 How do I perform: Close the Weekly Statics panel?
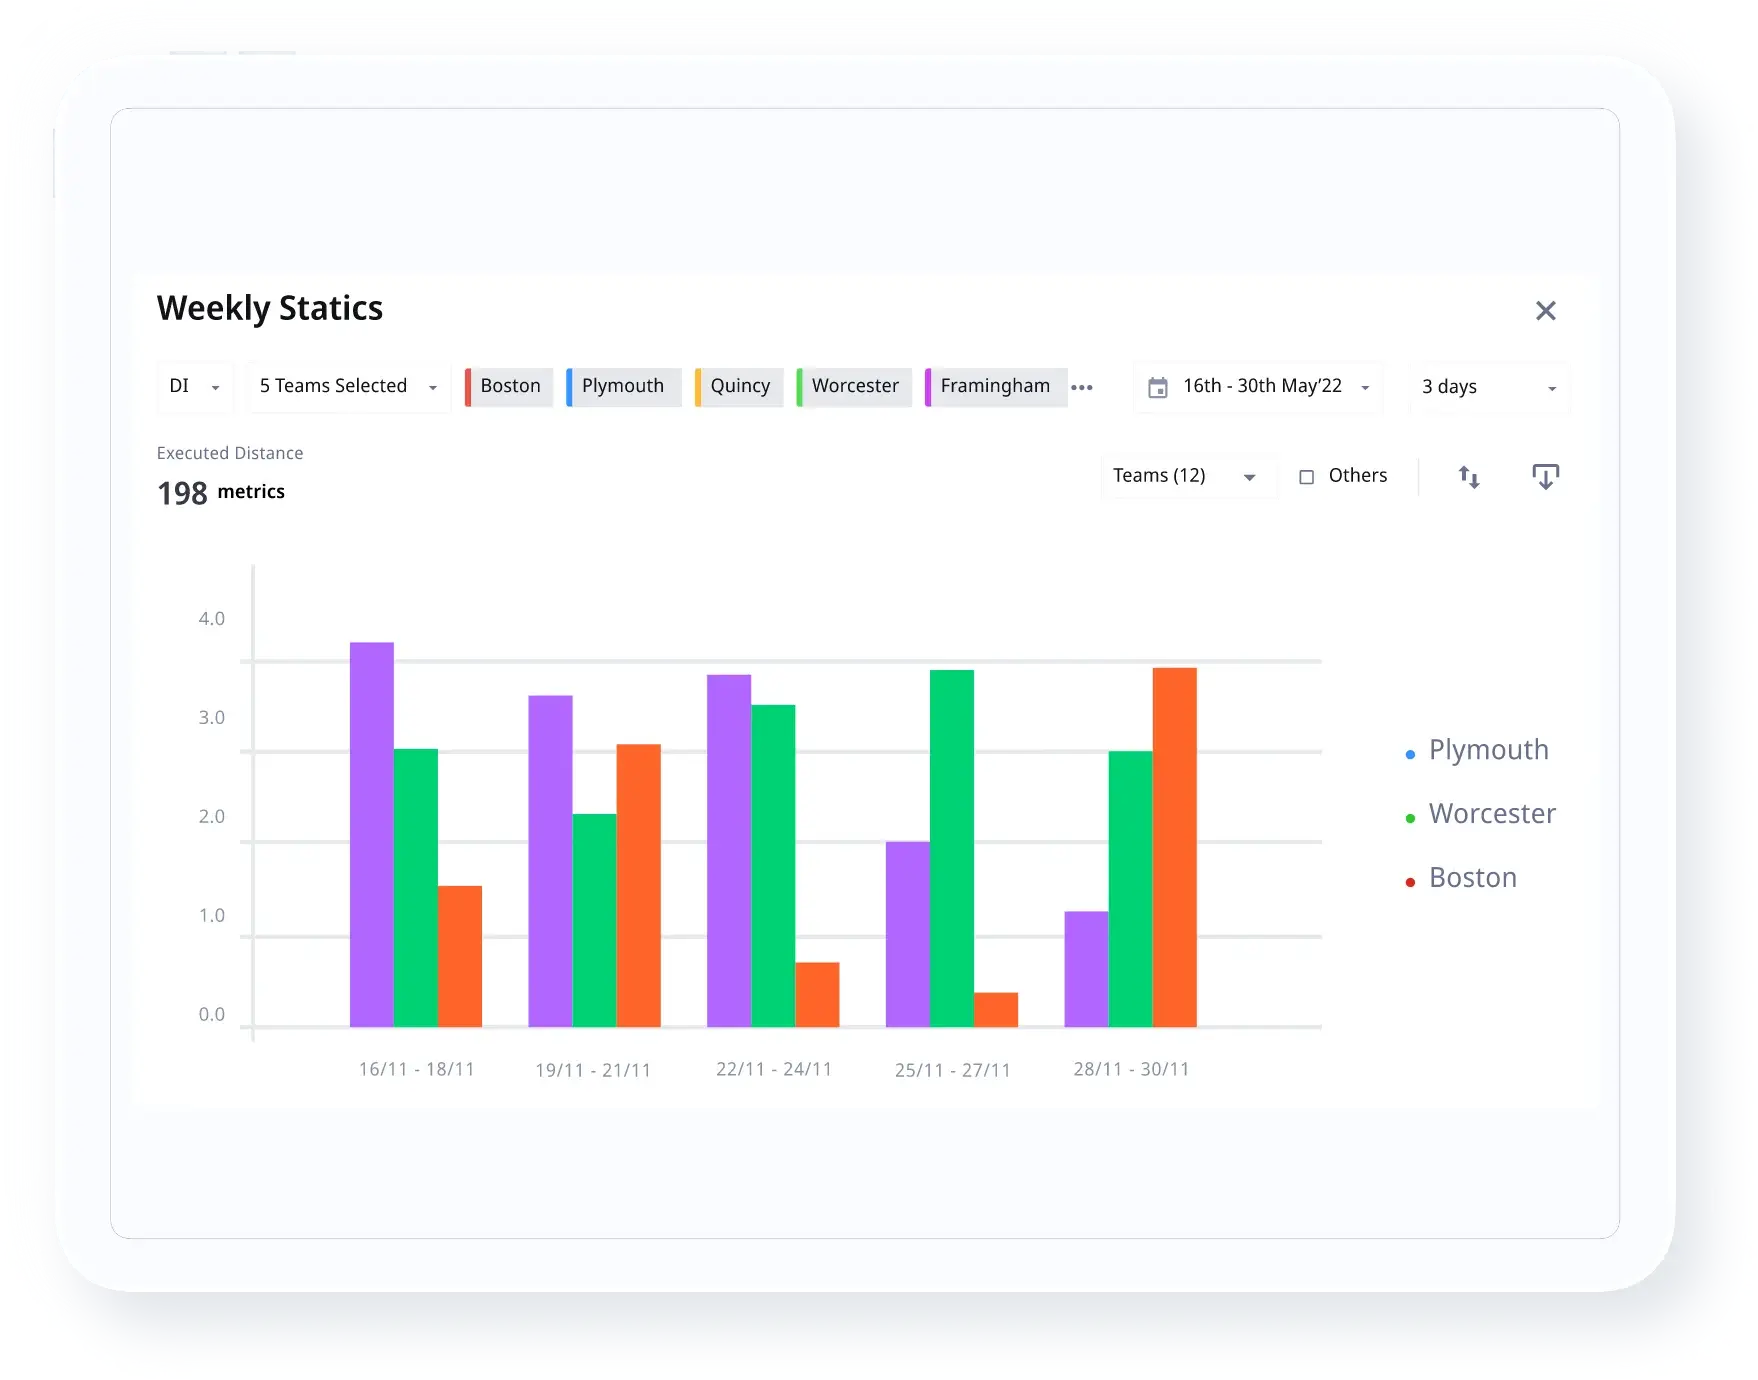pos(1545,311)
